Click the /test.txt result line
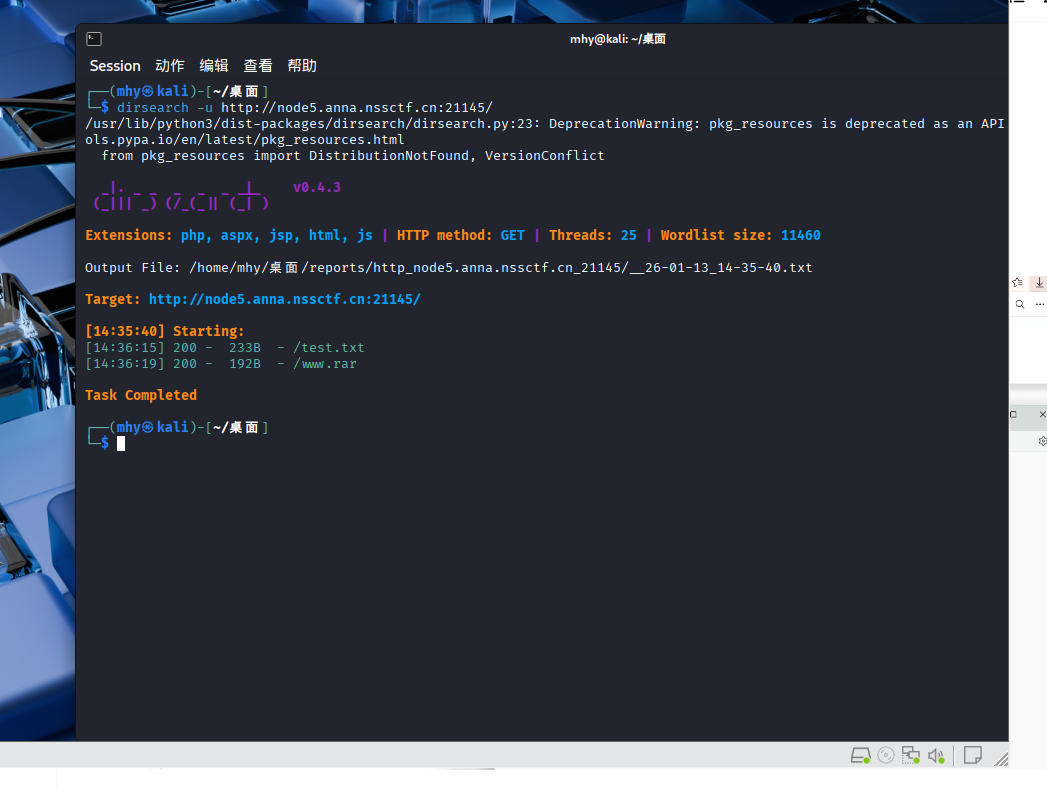Image resolution: width=1047 pixels, height=789 pixels. pos(328,348)
